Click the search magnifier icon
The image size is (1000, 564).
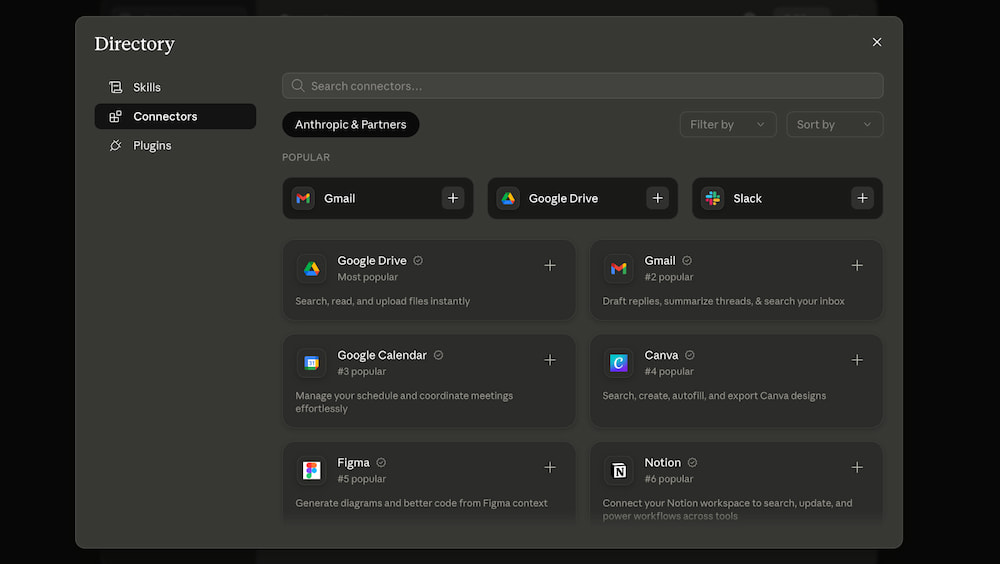[x=298, y=85]
